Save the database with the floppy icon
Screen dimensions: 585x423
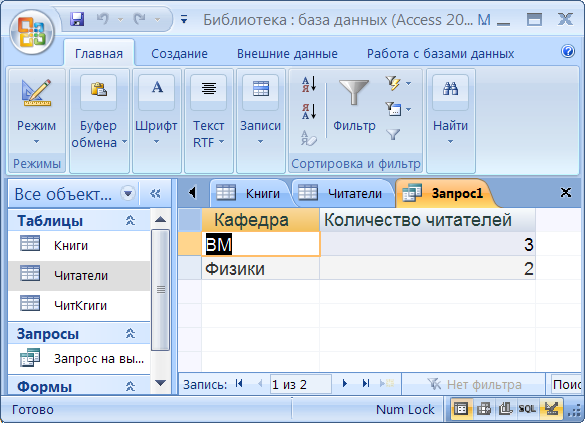point(77,19)
